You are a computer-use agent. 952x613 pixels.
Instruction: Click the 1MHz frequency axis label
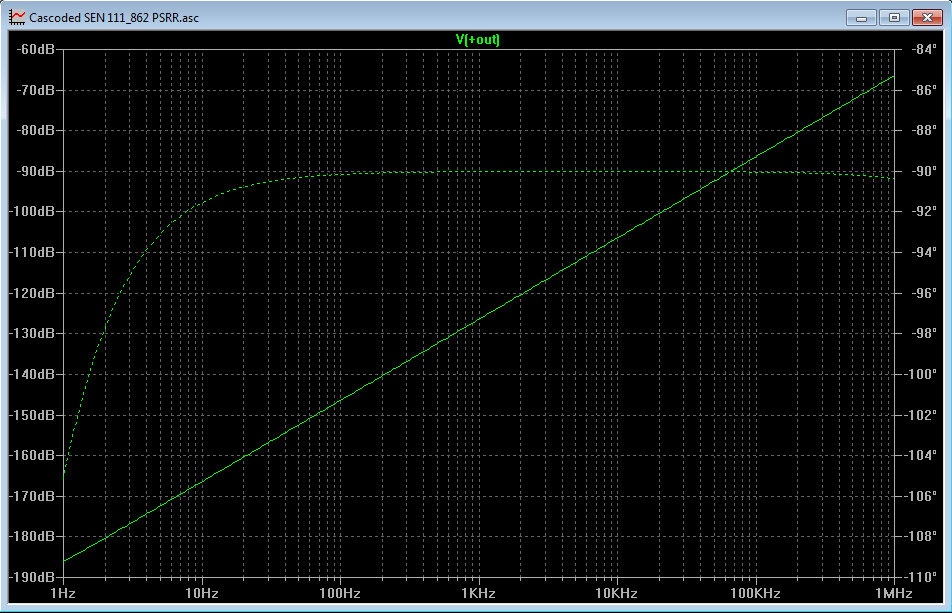tap(894, 594)
